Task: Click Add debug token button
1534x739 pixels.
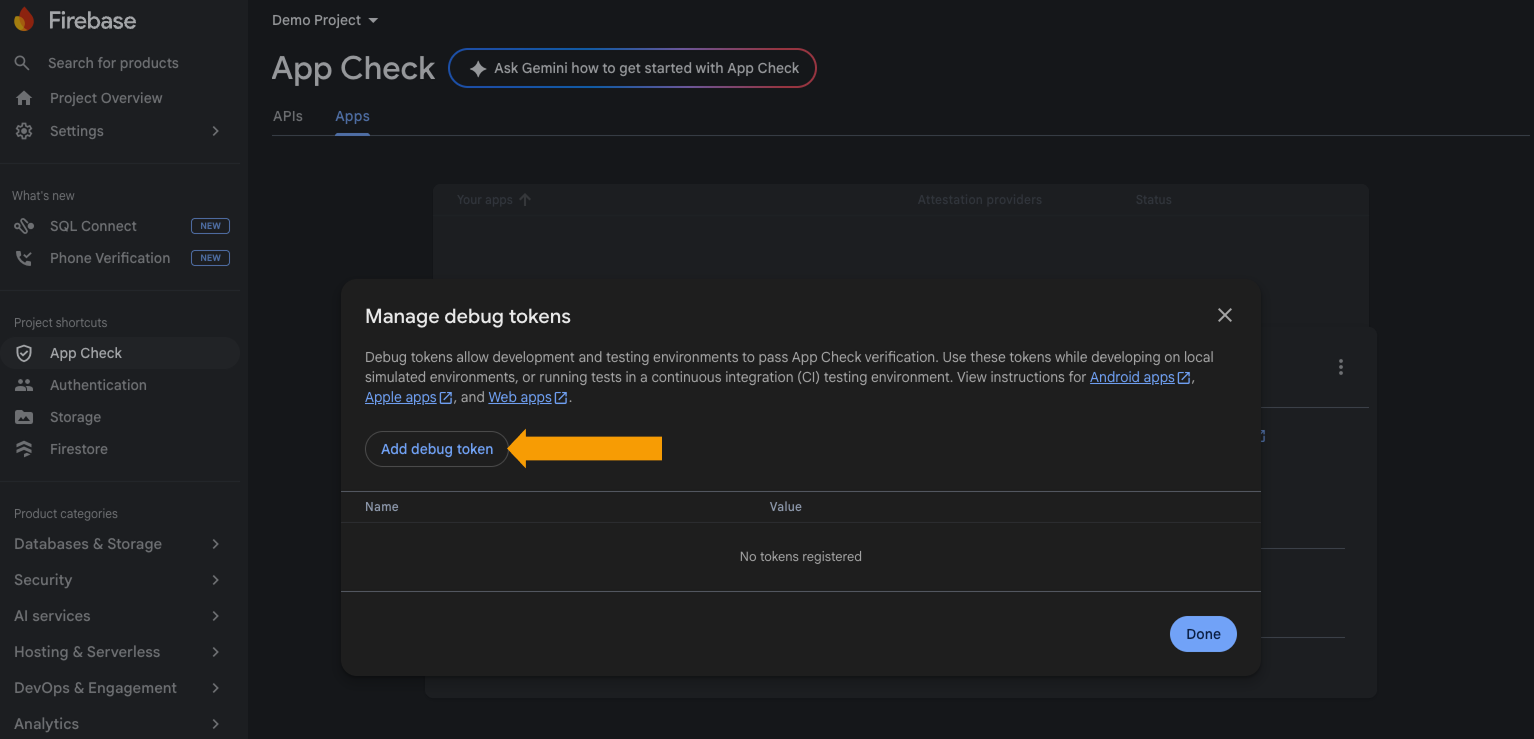Action: coord(437,449)
